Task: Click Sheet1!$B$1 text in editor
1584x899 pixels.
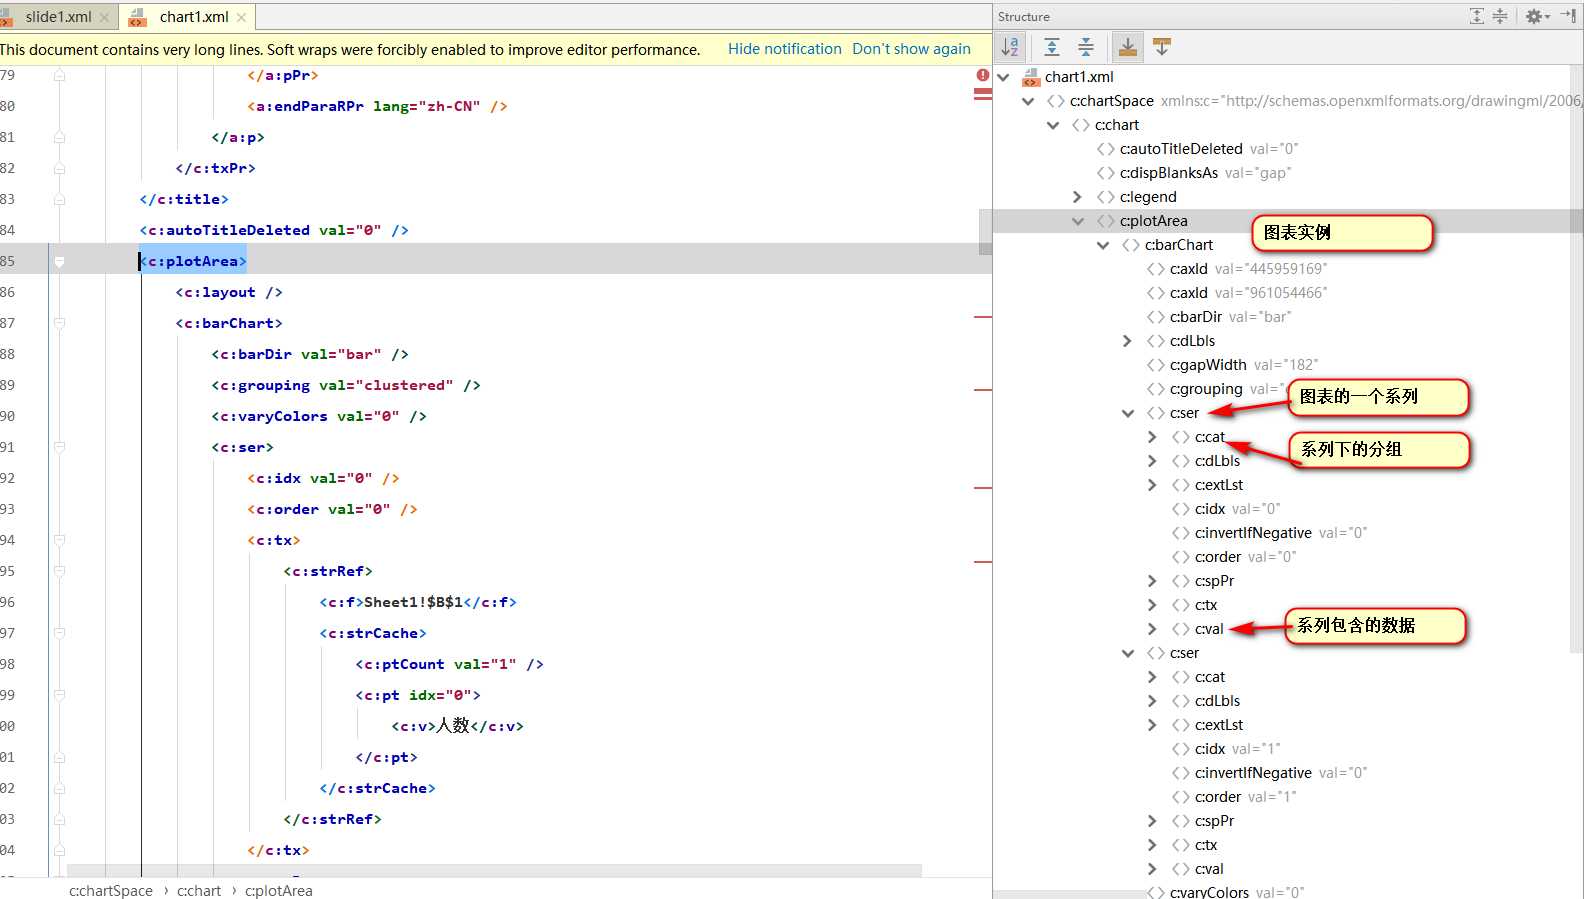Action: click(x=413, y=602)
